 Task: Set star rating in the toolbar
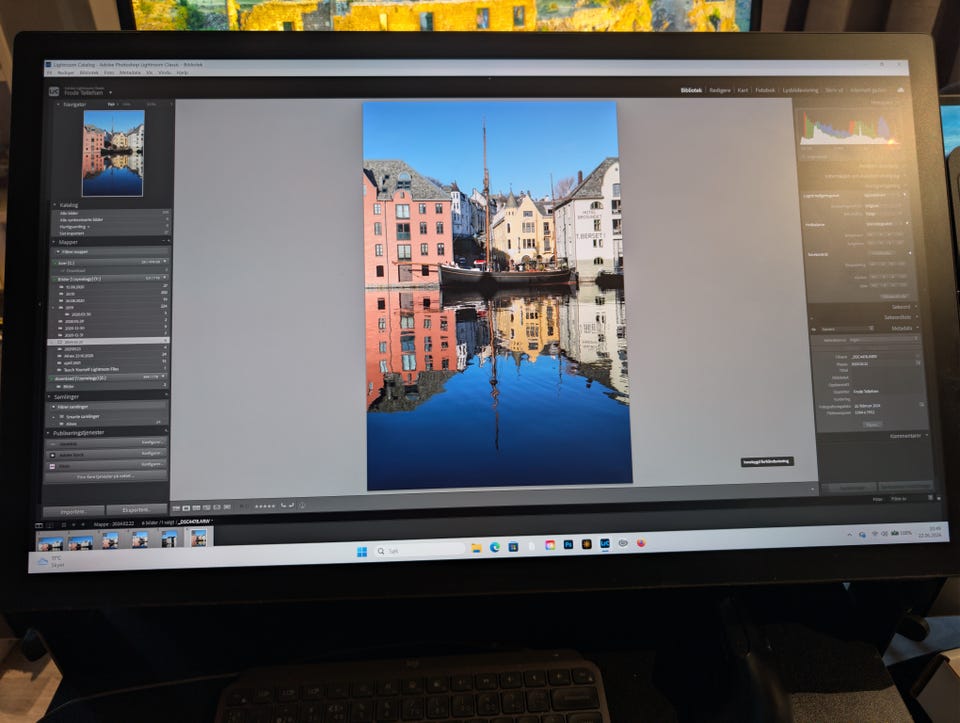(265, 506)
